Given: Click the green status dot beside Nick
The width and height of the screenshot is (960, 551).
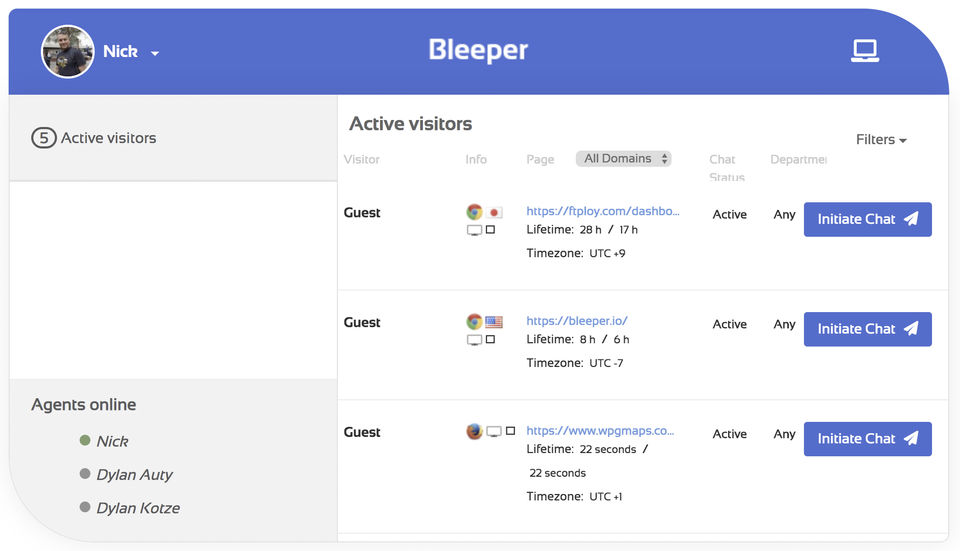Looking at the screenshot, I should pyautogui.click(x=85, y=440).
